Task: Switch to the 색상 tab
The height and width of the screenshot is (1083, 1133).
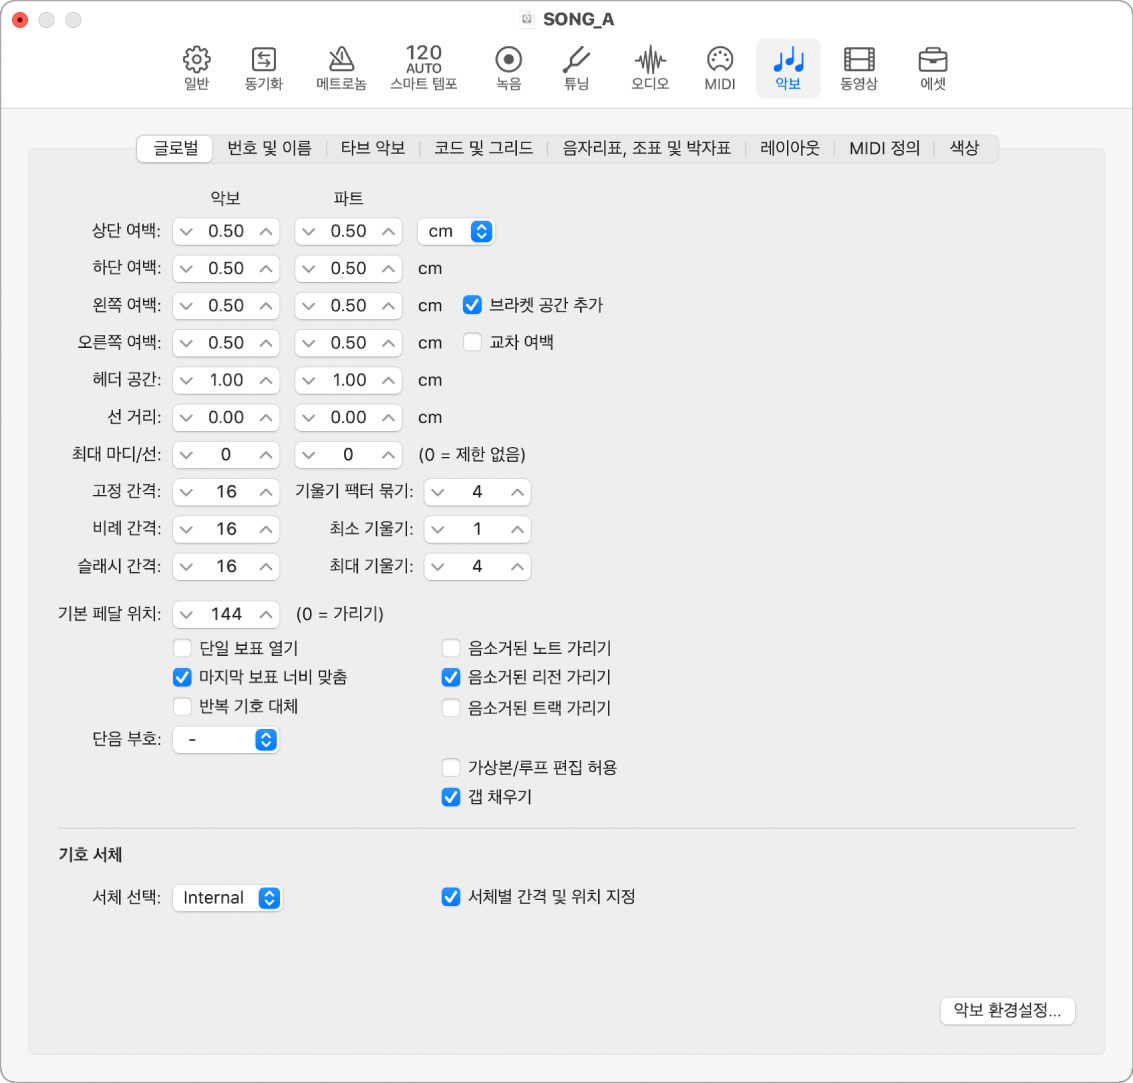Action: pos(964,148)
